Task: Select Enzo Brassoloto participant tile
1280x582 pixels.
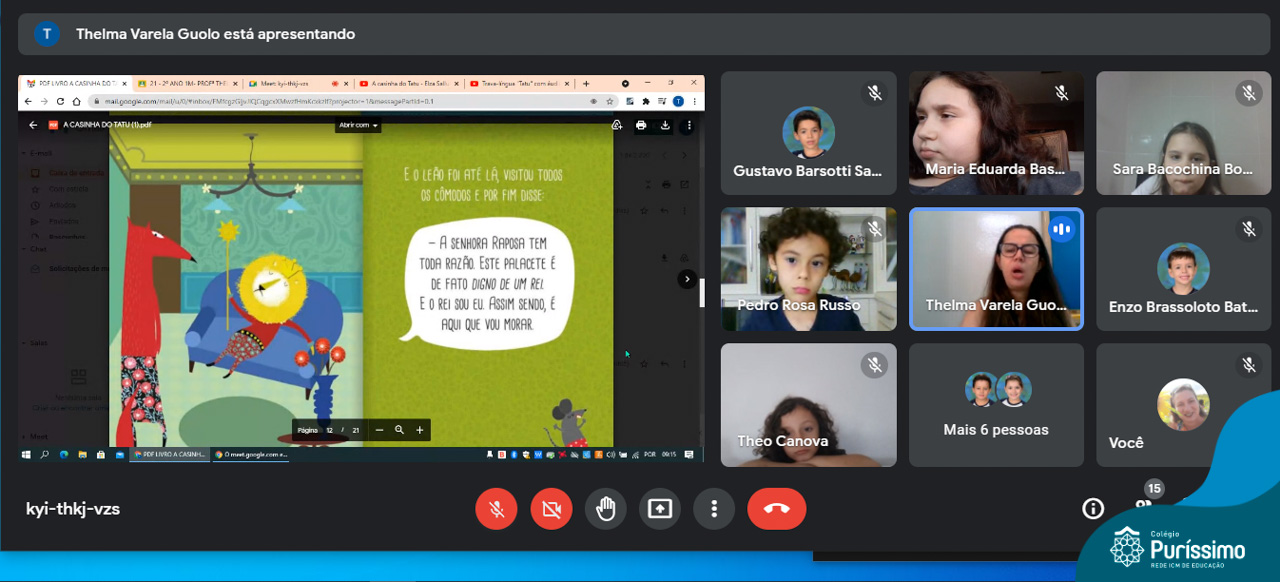Action: point(1184,269)
